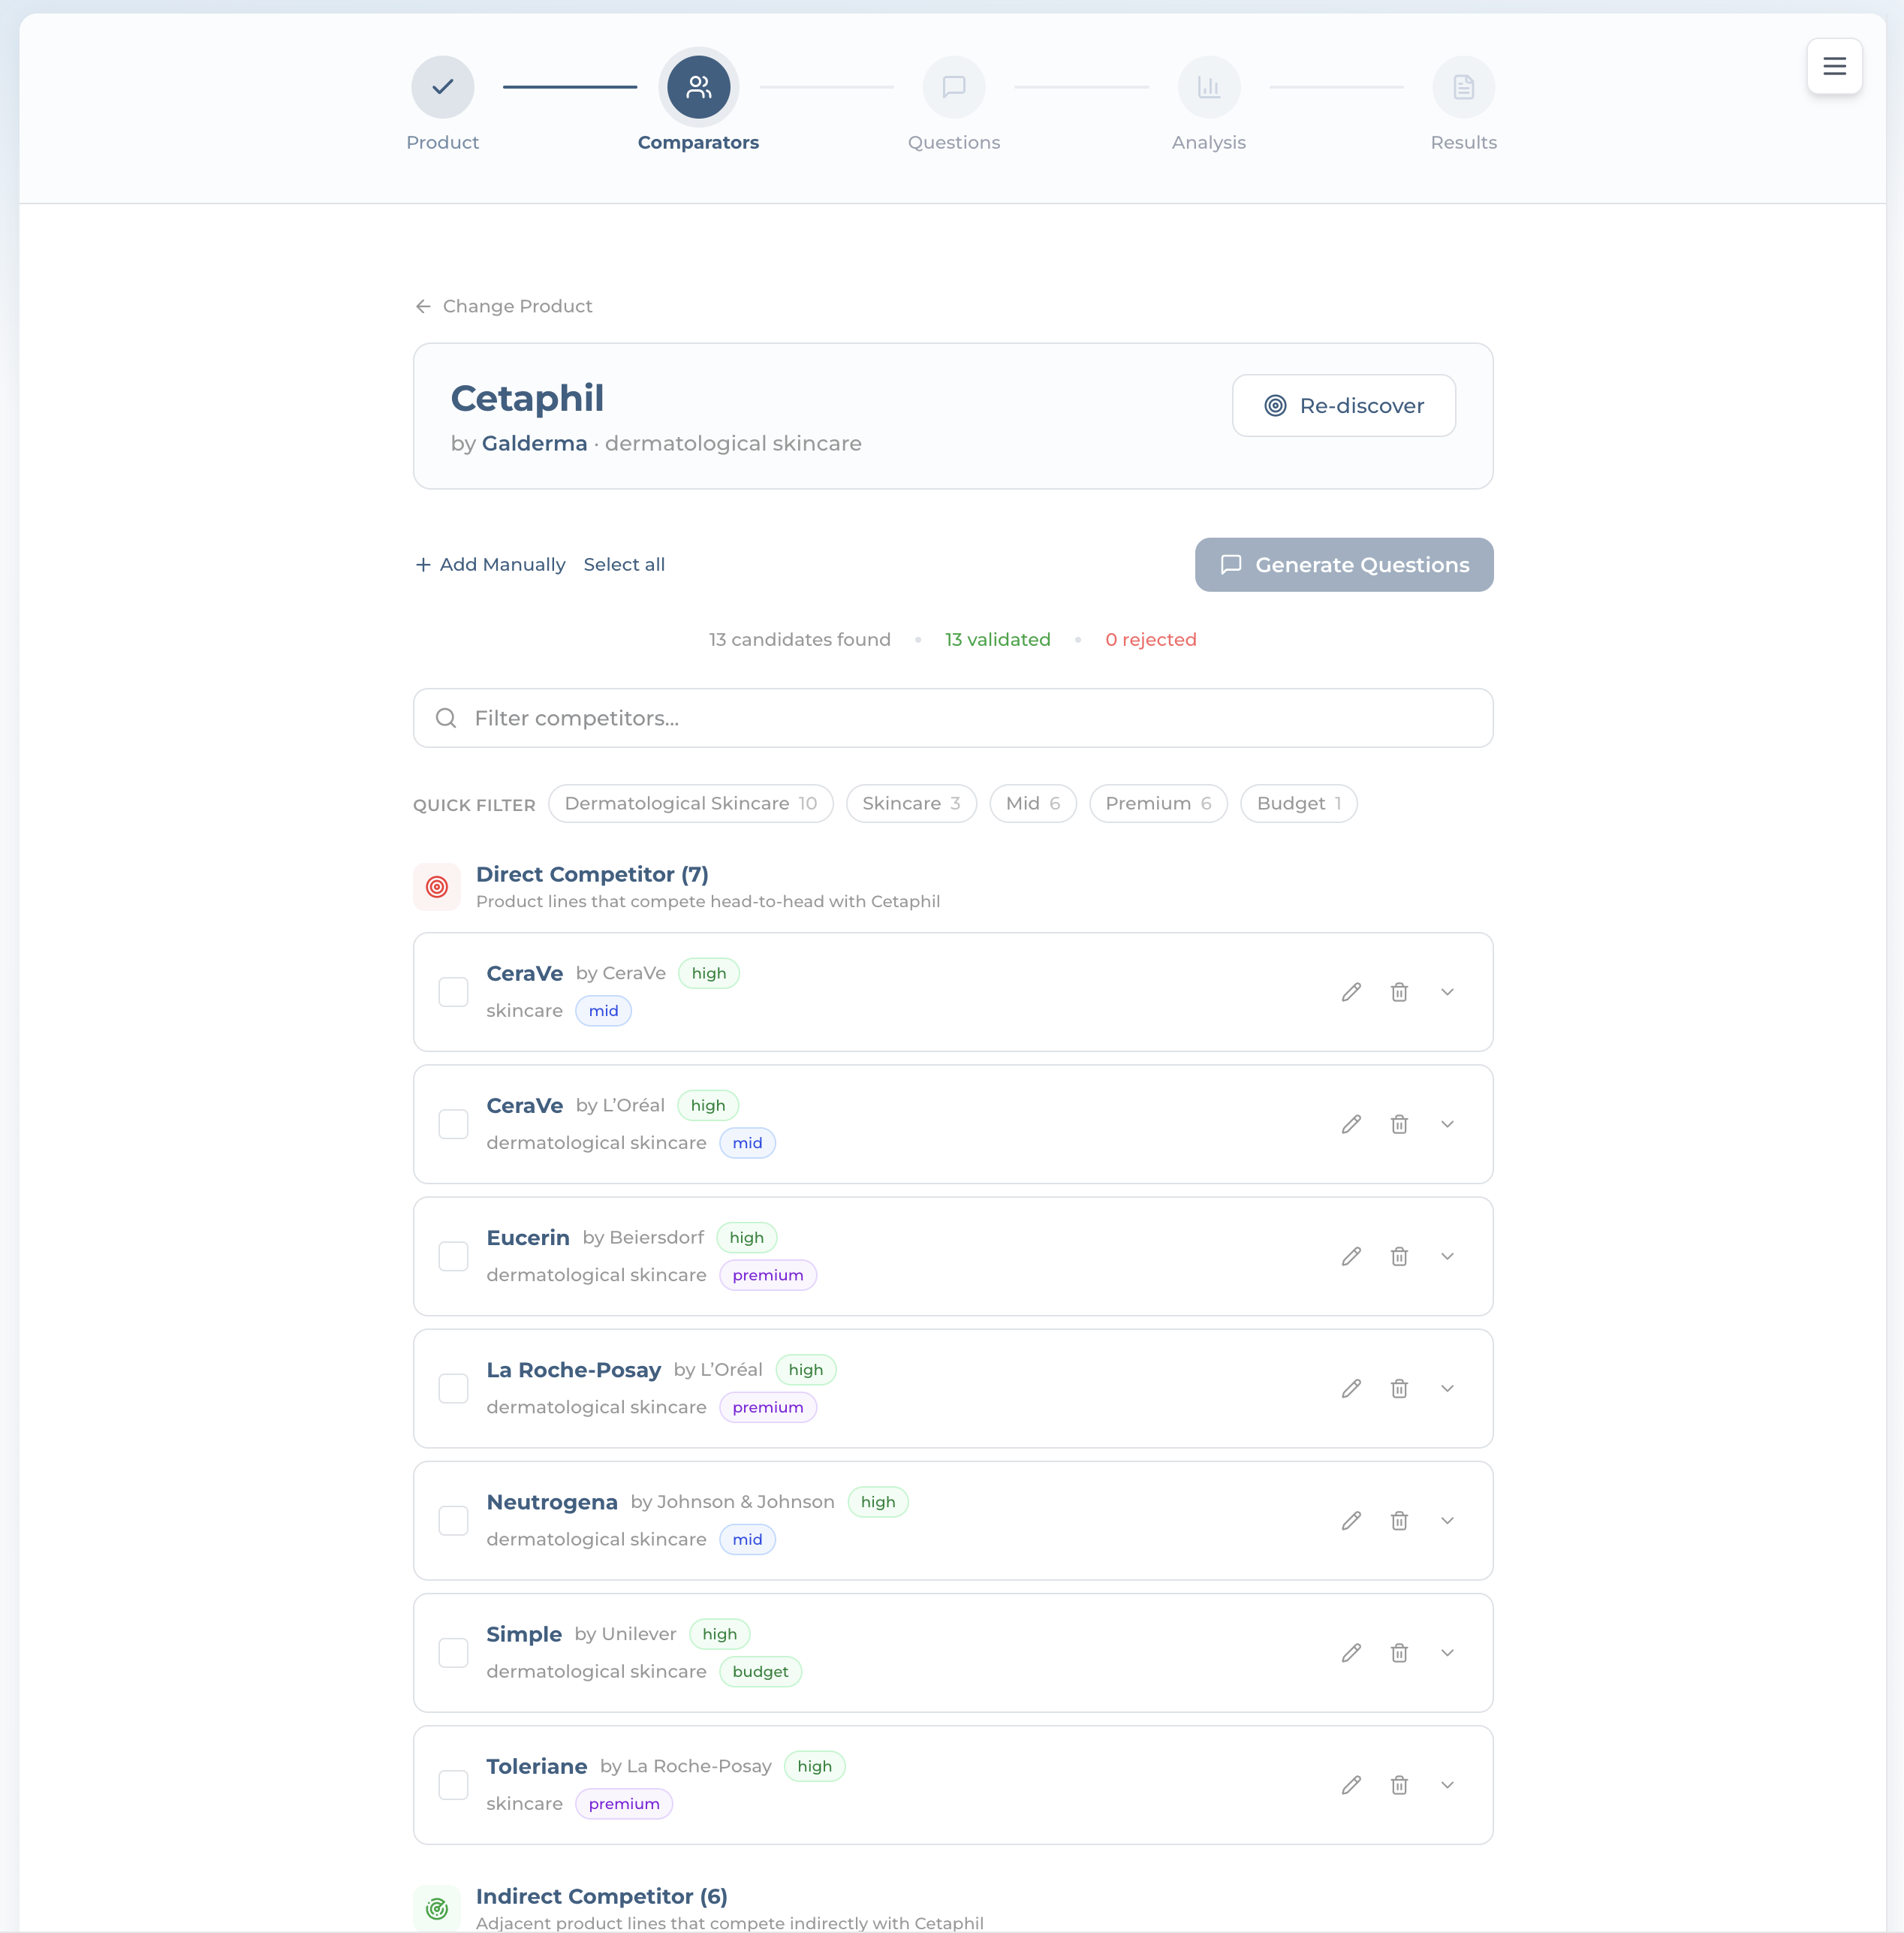Image resolution: width=1904 pixels, height=1933 pixels.
Task: Click Change Product back link
Action: coord(504,306)
